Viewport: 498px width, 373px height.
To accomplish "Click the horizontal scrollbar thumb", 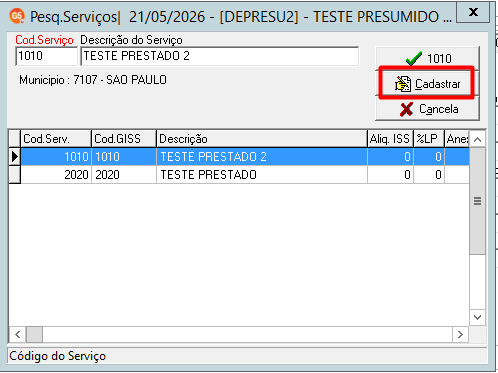I will [34, 334].
